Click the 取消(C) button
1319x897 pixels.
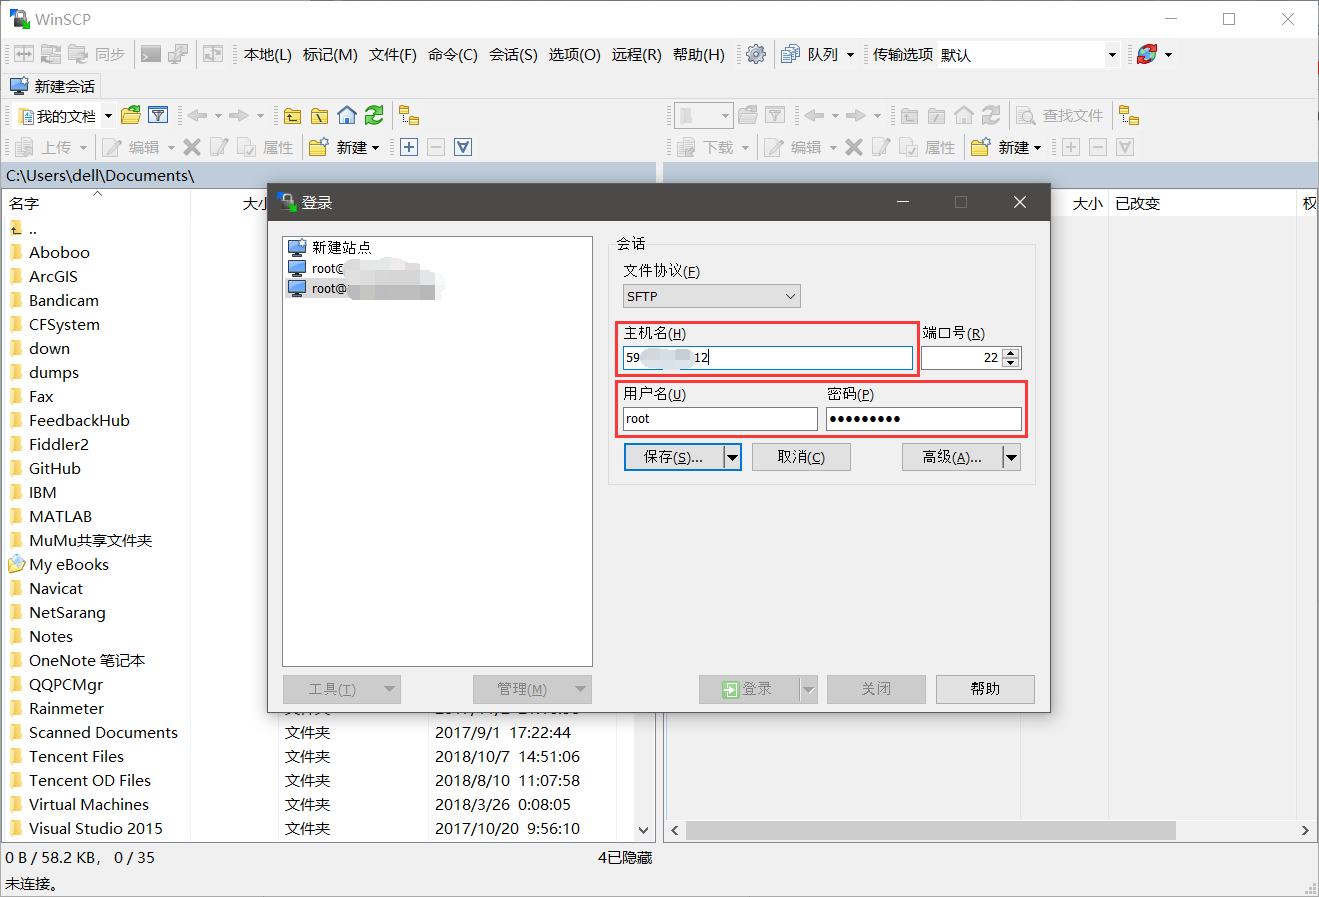(x=801, y=457)
